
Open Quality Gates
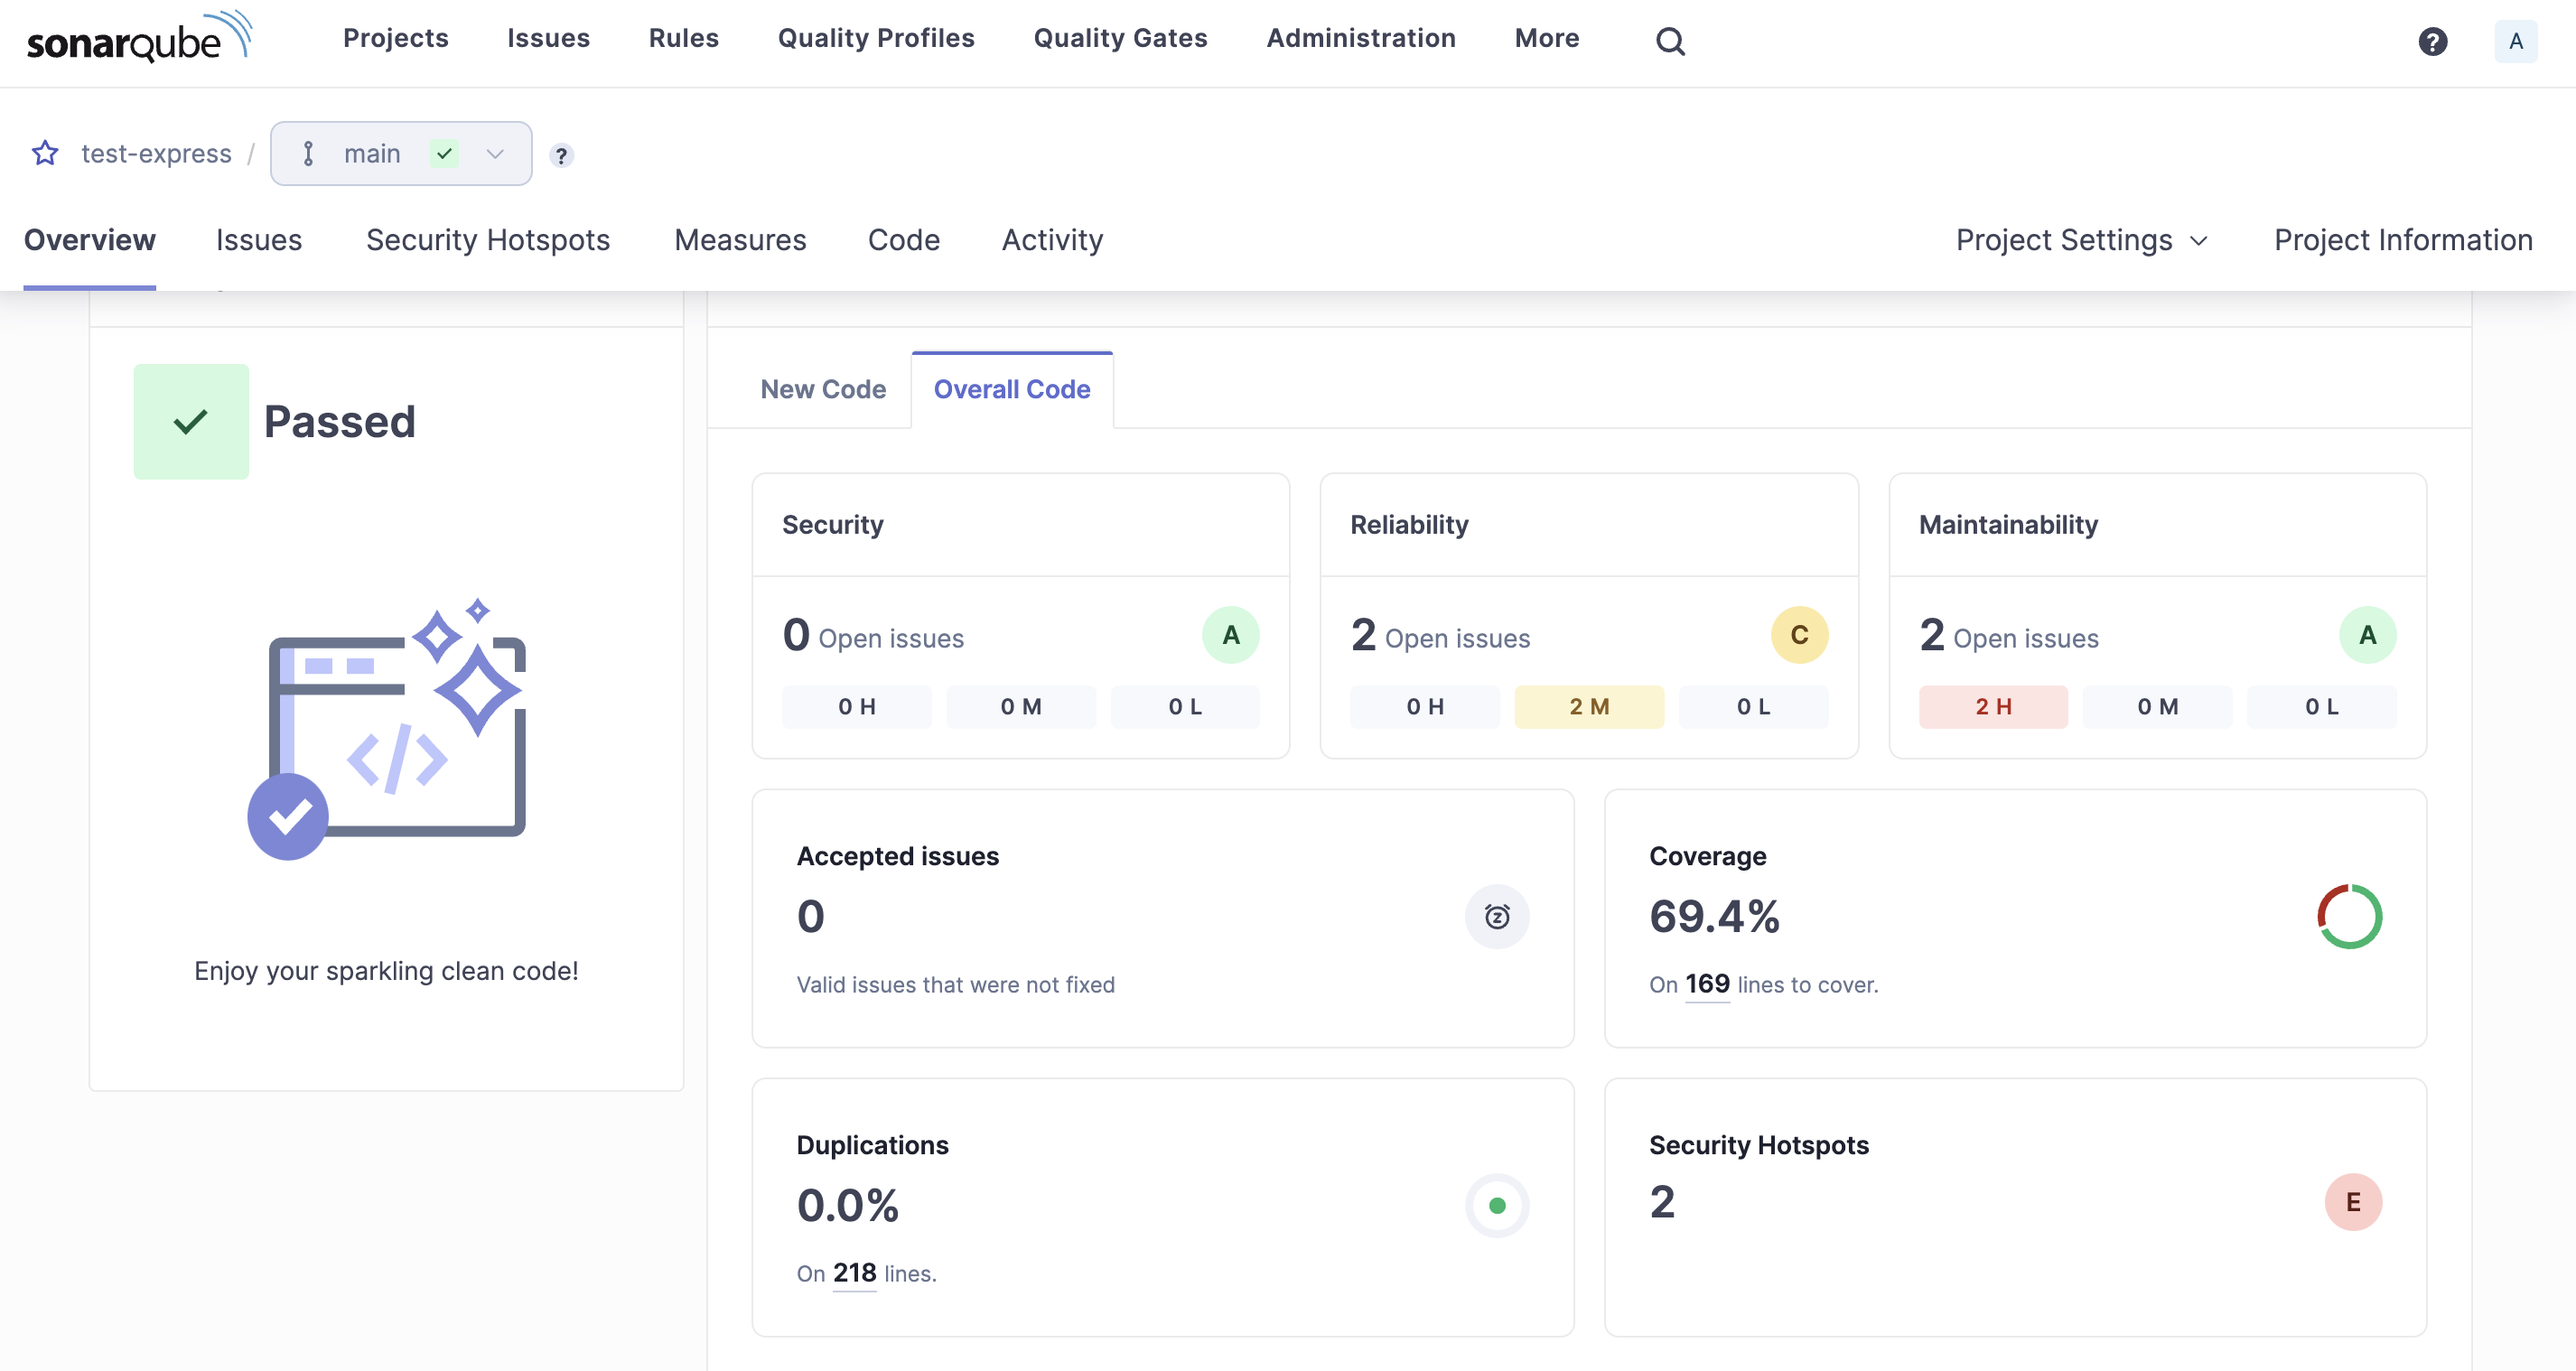point(1120,38)
